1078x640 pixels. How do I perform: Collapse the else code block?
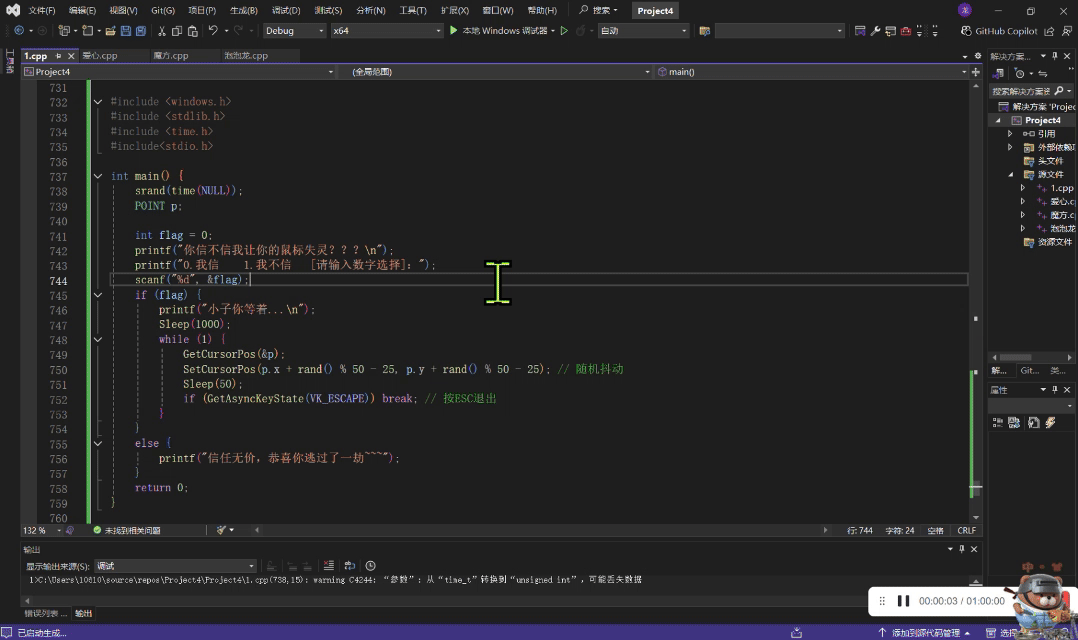[98, 443]
